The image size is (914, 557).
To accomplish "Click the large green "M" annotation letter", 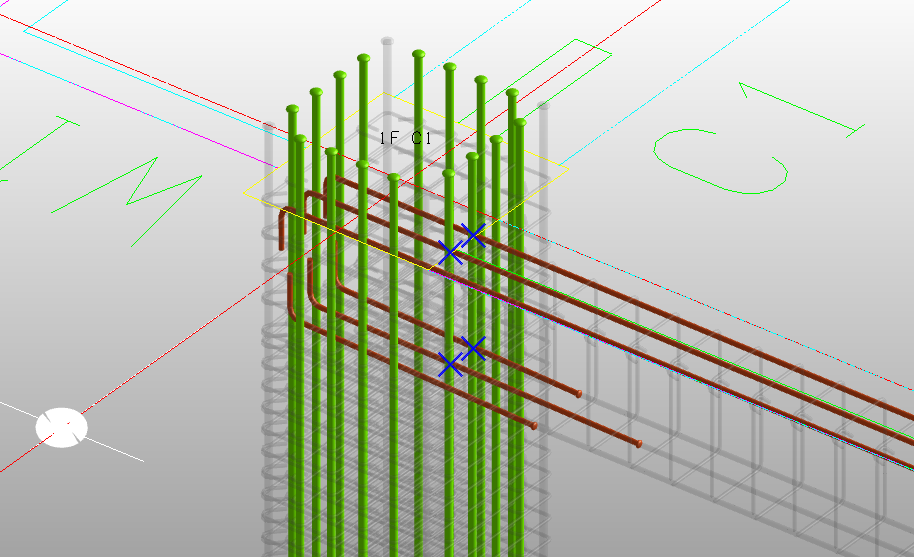I will [127, 201].
